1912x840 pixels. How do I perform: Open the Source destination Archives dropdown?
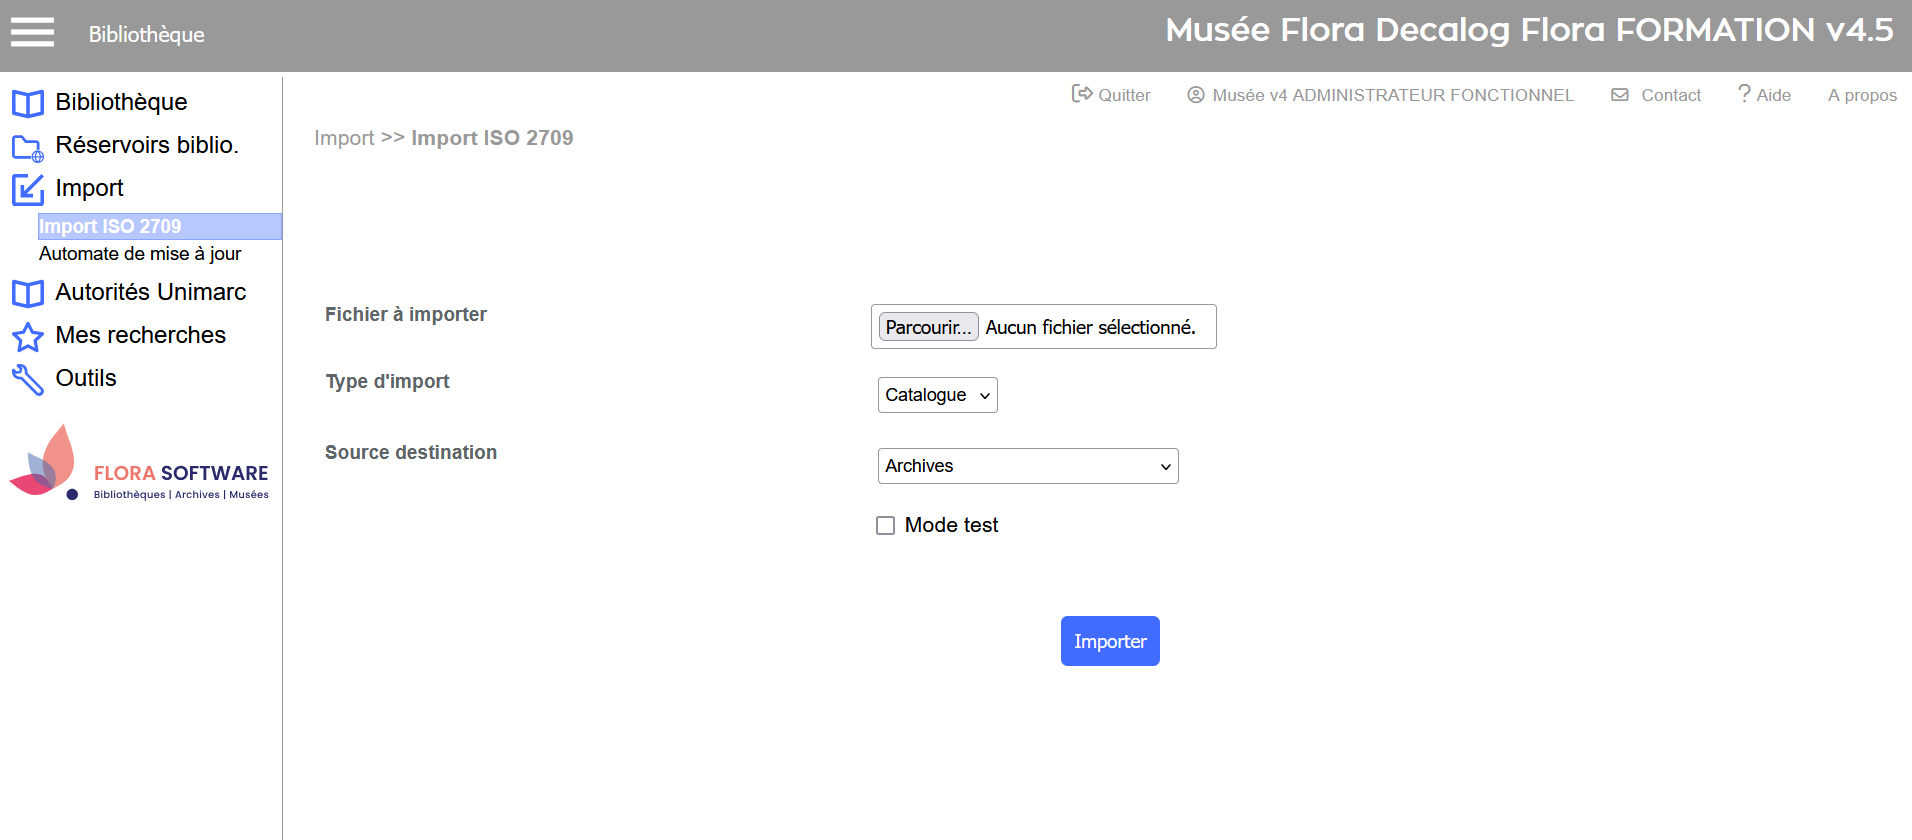pos(1027,466)
